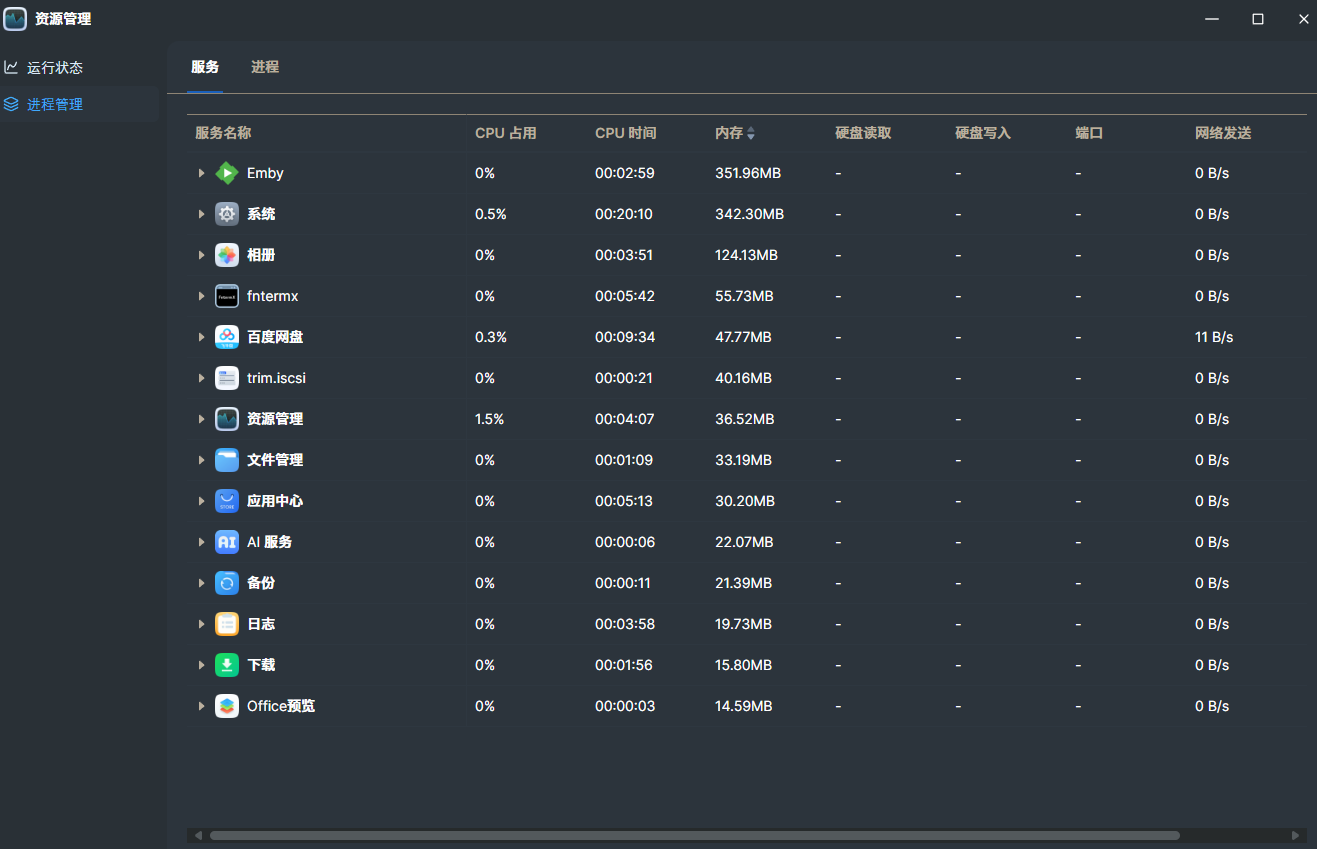Expand the AI 服务 row
This screenshot has height=849, width=1317.
pos(201,542)
